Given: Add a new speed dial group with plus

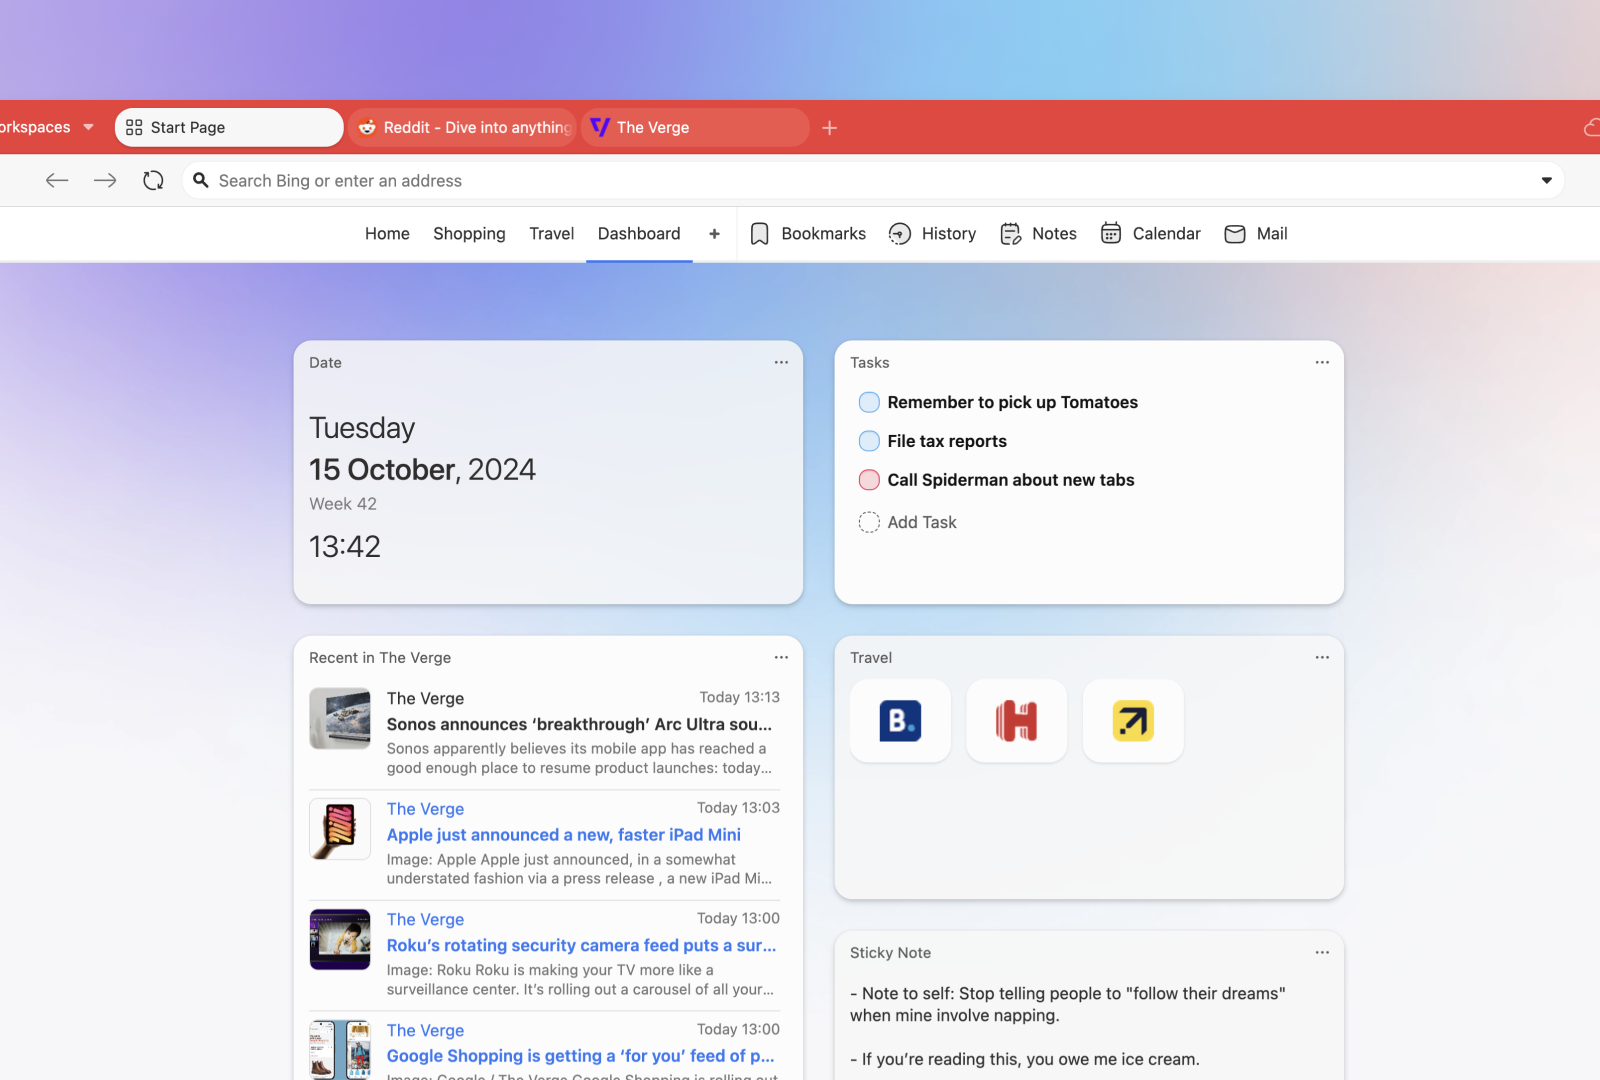Looking at the screenshot, I should click(714, 234).
